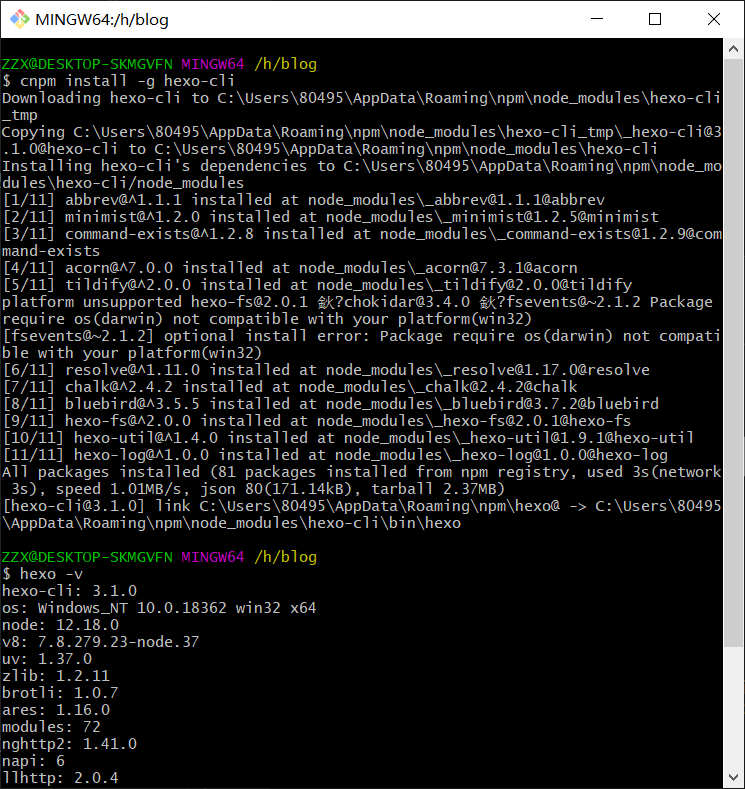Click the '[hexo-cli@3.1.0] link' line
Viewport: 745px width, 789px height.
(x=362, y=515)
